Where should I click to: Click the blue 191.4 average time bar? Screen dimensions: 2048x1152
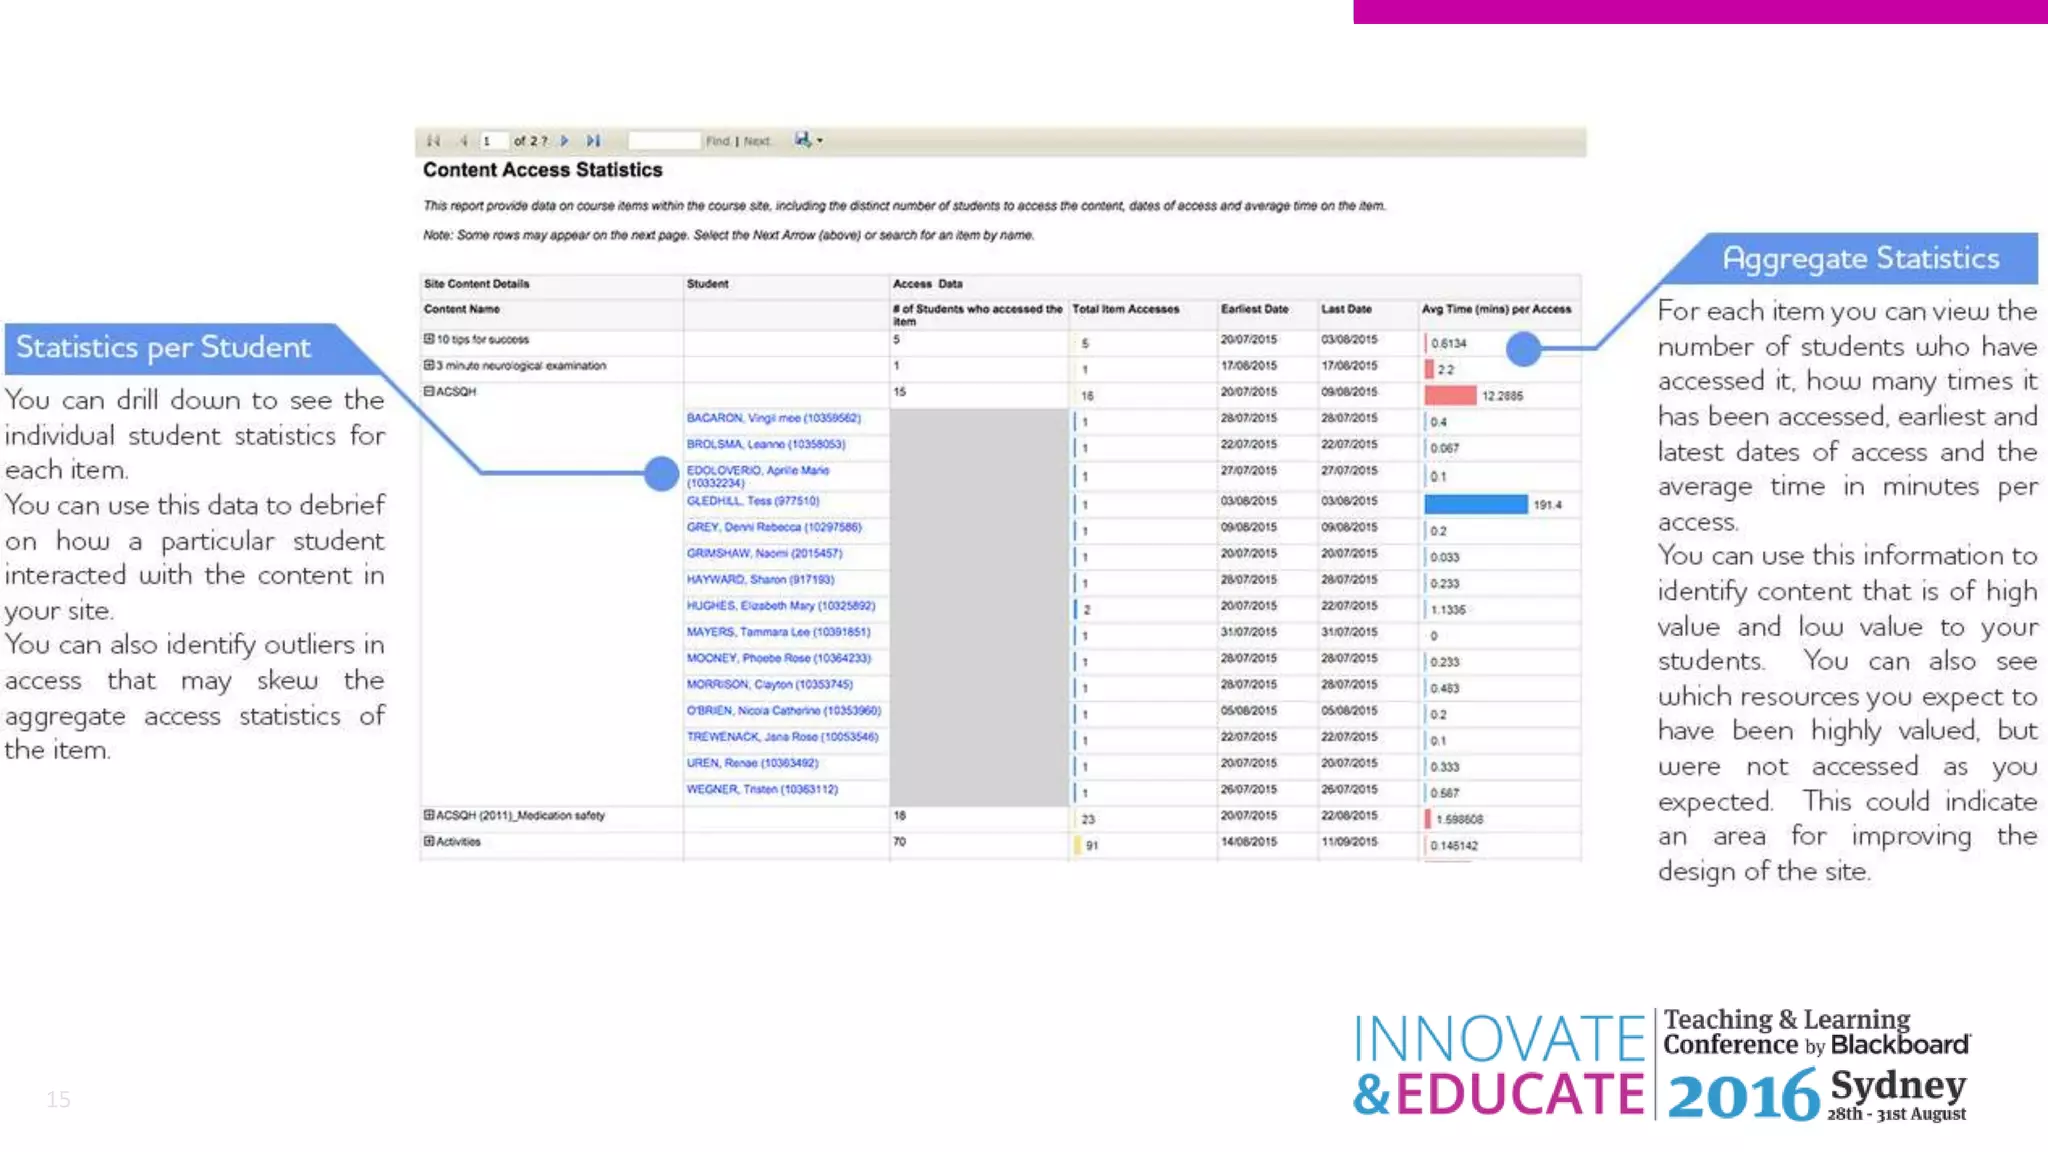pyautogui.click(x=1475, y=504)
